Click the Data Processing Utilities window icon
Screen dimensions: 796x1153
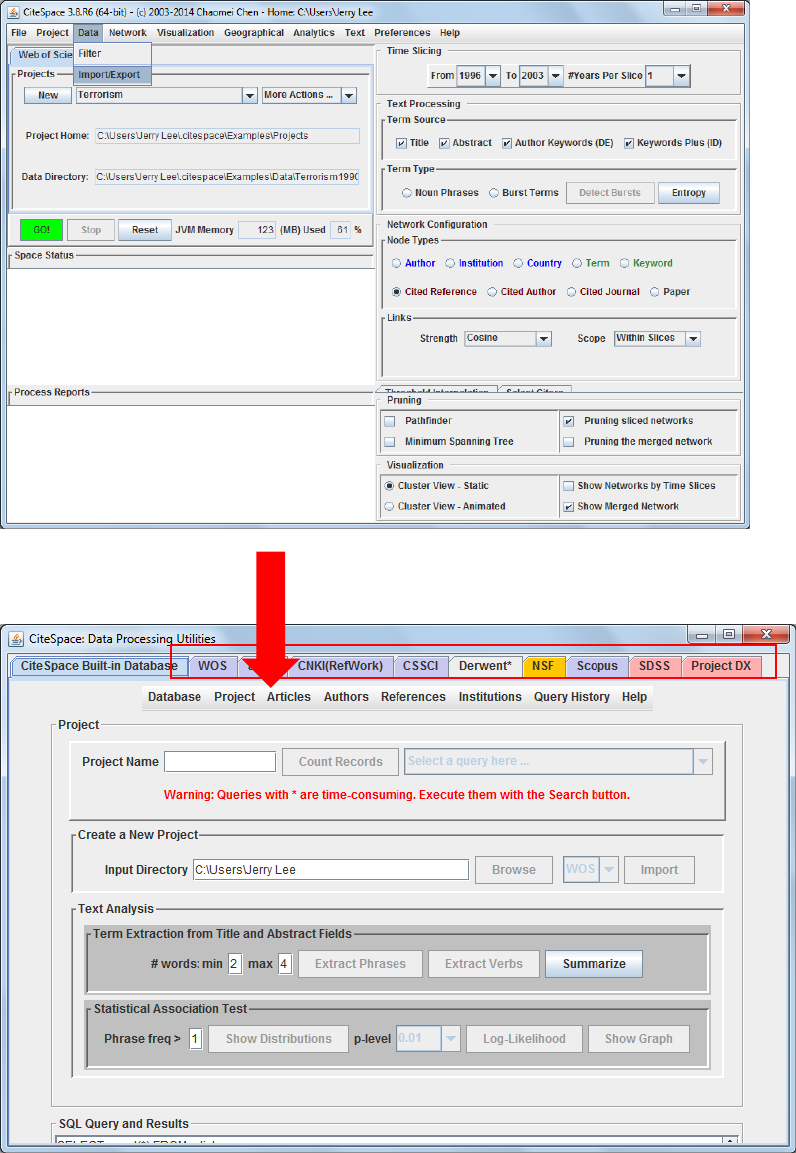pyautogui.click(x=17, y=638)
